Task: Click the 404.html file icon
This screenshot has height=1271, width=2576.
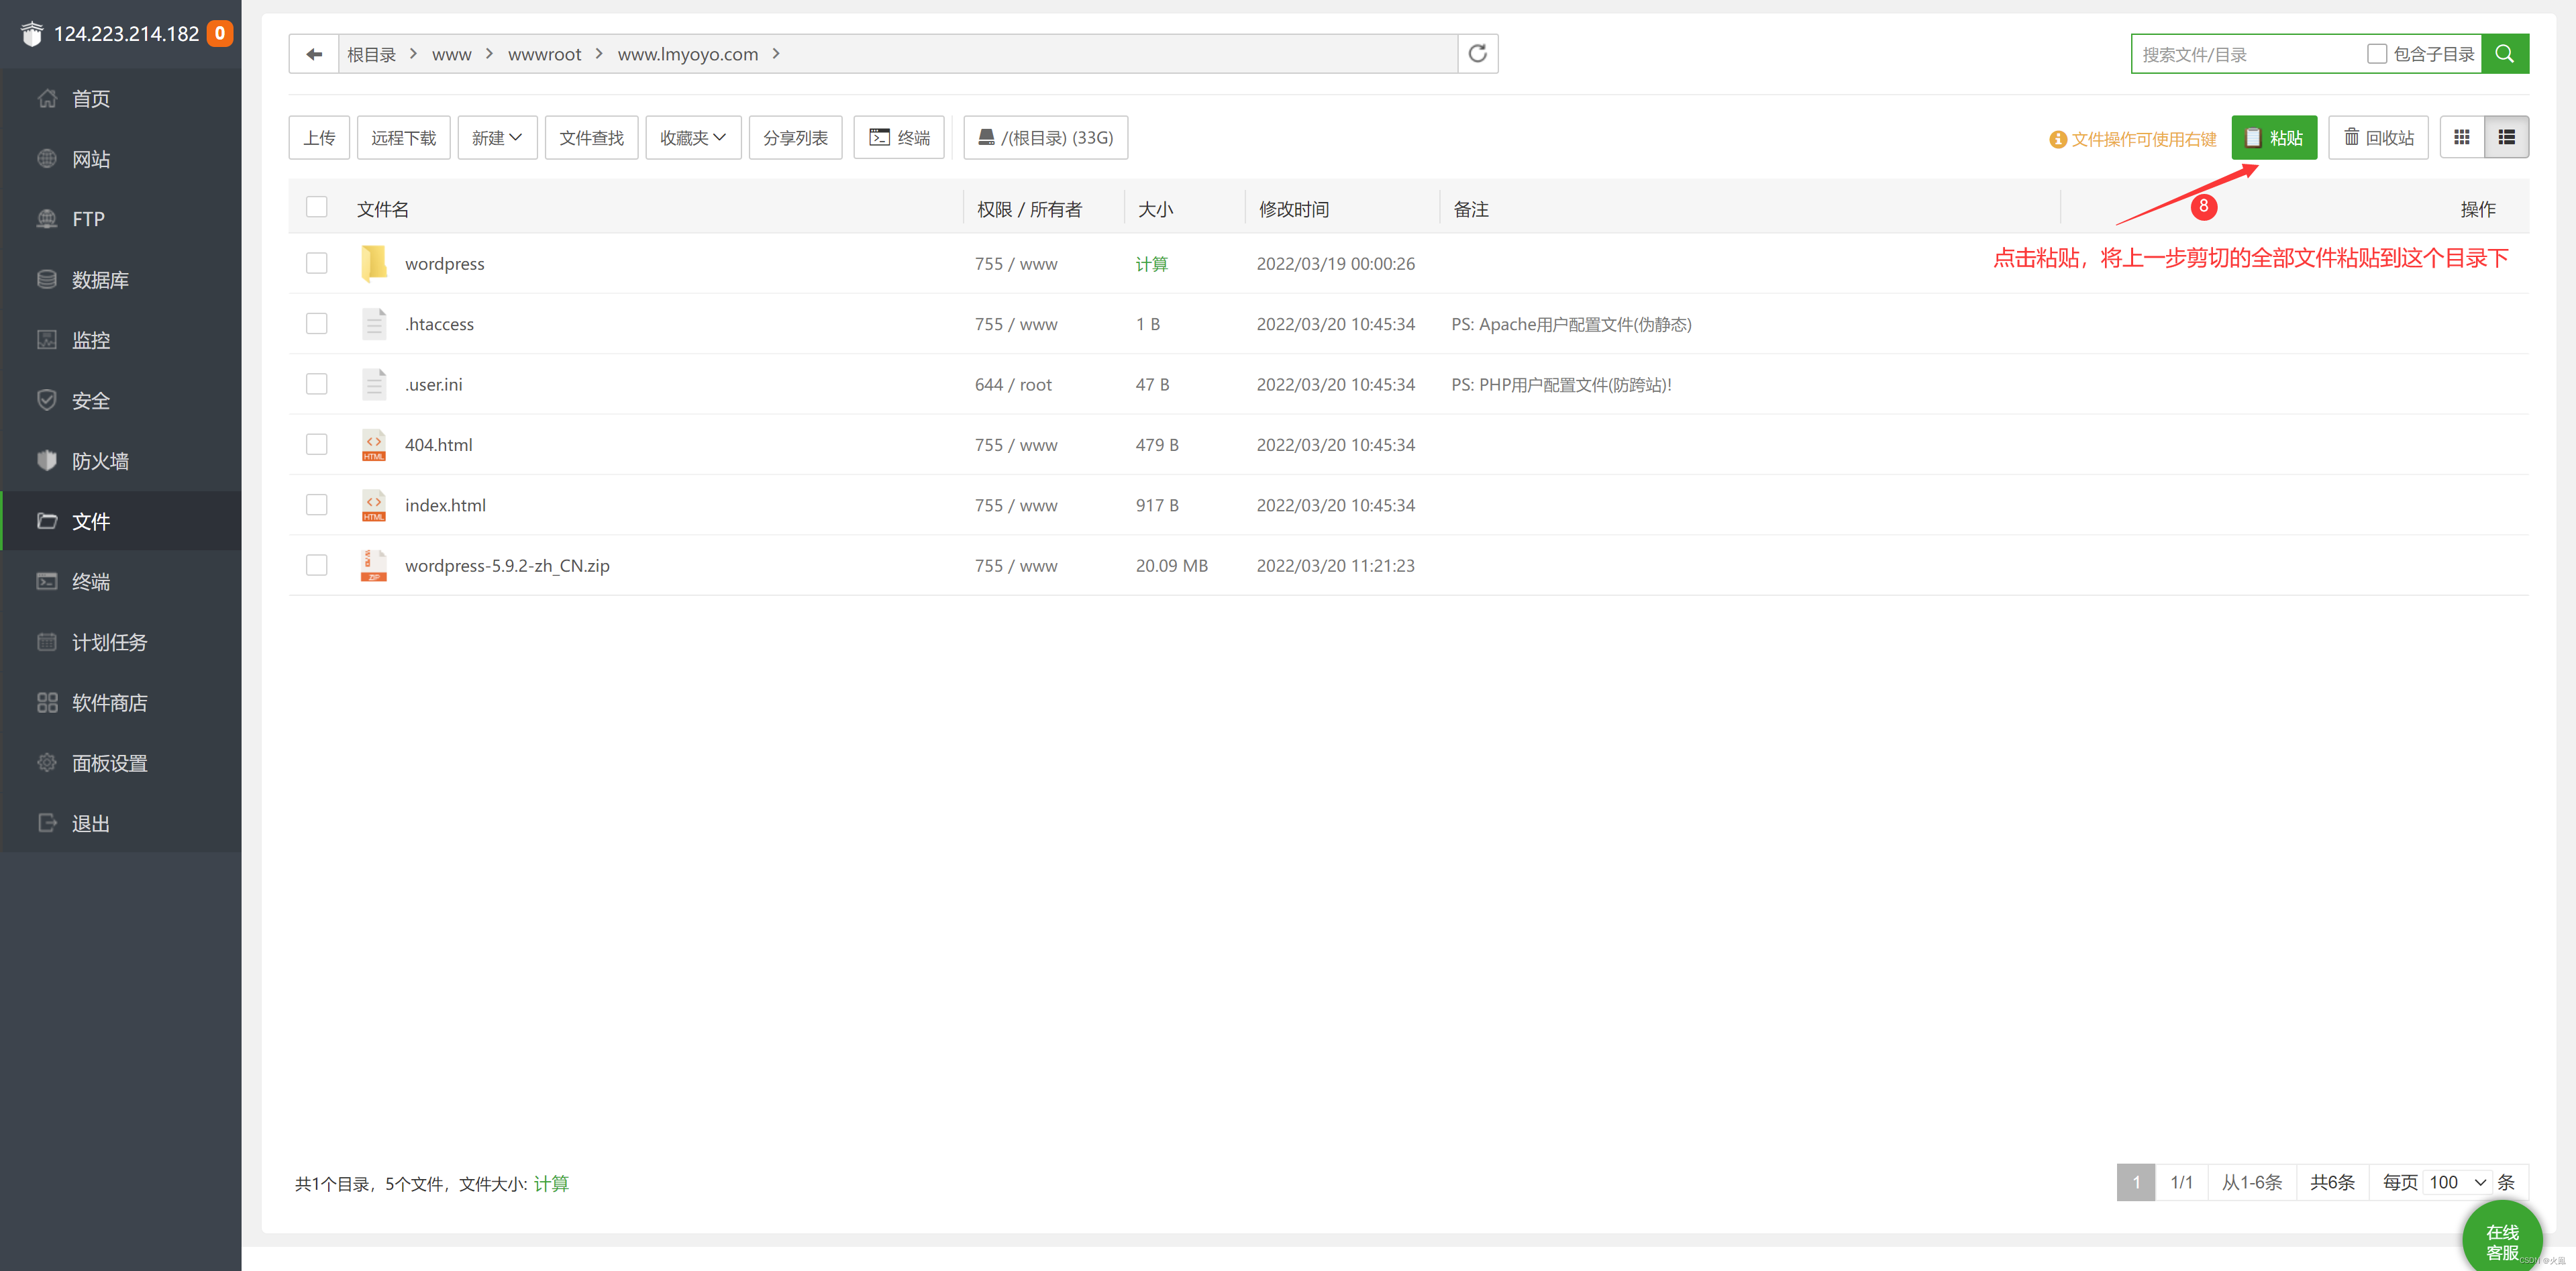Action: click(x=373, y=445)
